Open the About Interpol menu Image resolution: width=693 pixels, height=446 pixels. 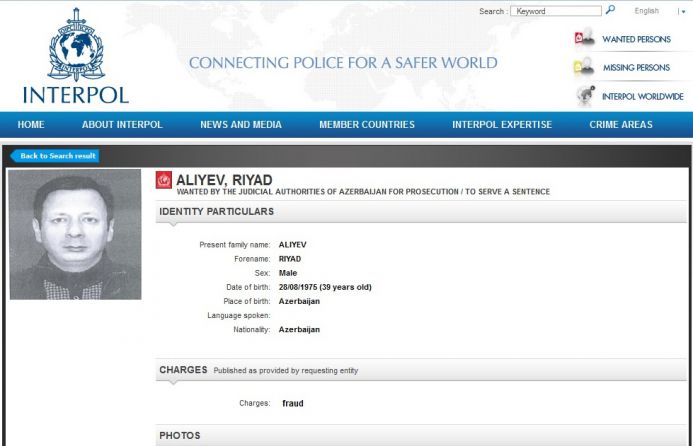122,125
